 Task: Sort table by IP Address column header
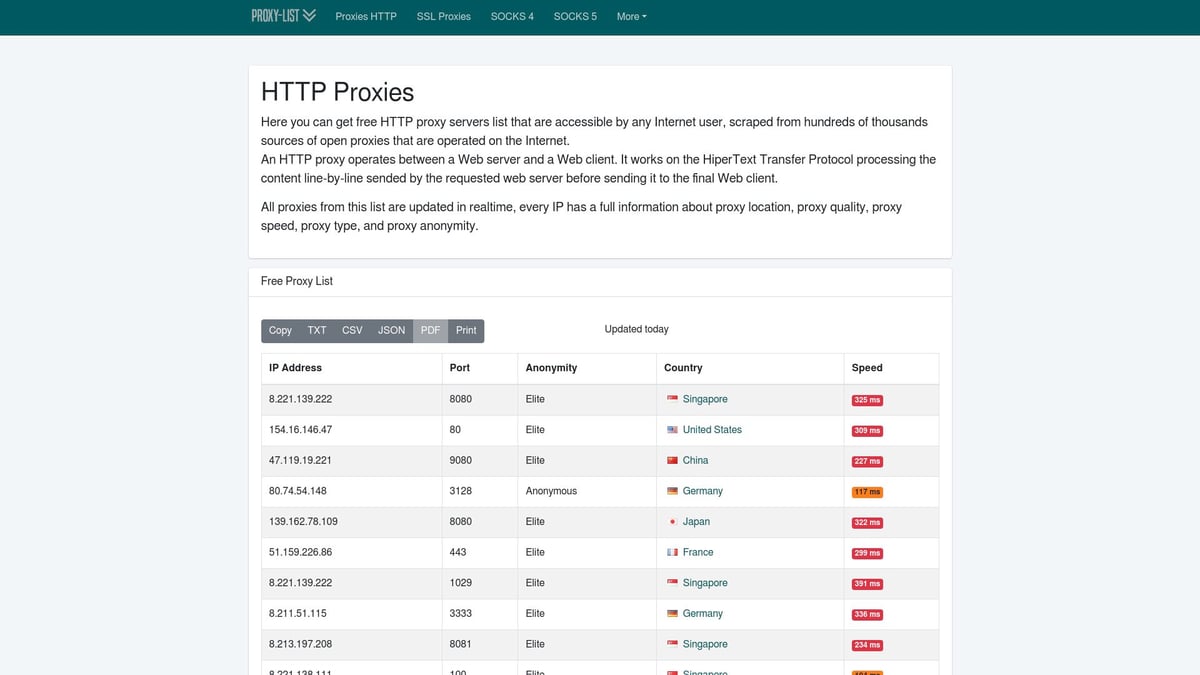click(x=351, y=368)
